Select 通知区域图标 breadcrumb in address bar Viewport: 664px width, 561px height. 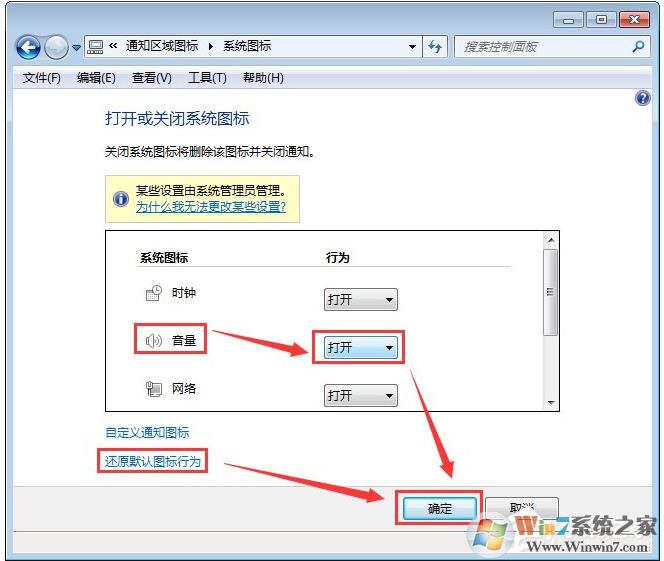[x=162, y=46]
